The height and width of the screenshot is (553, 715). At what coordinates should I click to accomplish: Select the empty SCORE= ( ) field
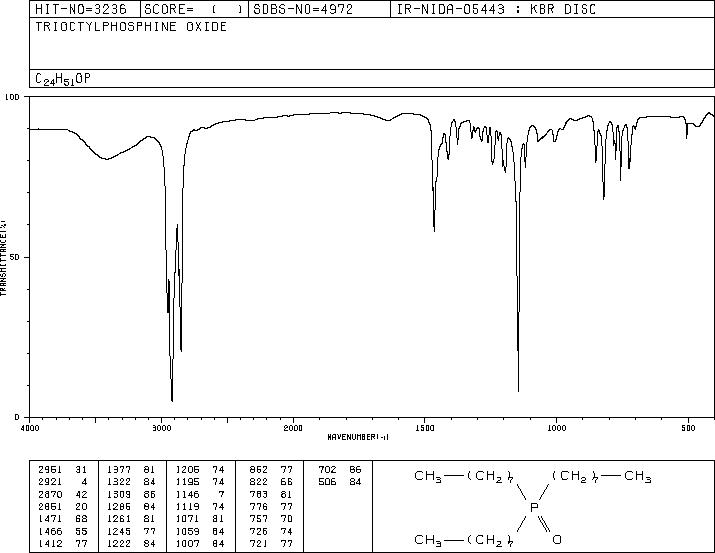pyautogui.click(x=194, y=9)
